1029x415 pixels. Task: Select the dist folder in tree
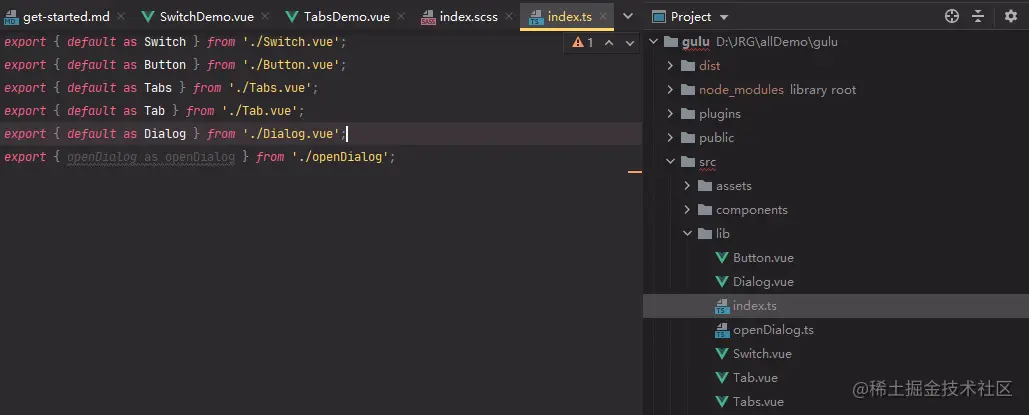click(x=709, y=66)
